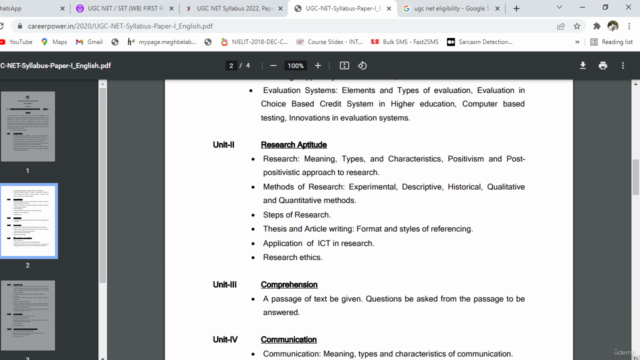Share this page icon in address bar

[x=561, y=26]
